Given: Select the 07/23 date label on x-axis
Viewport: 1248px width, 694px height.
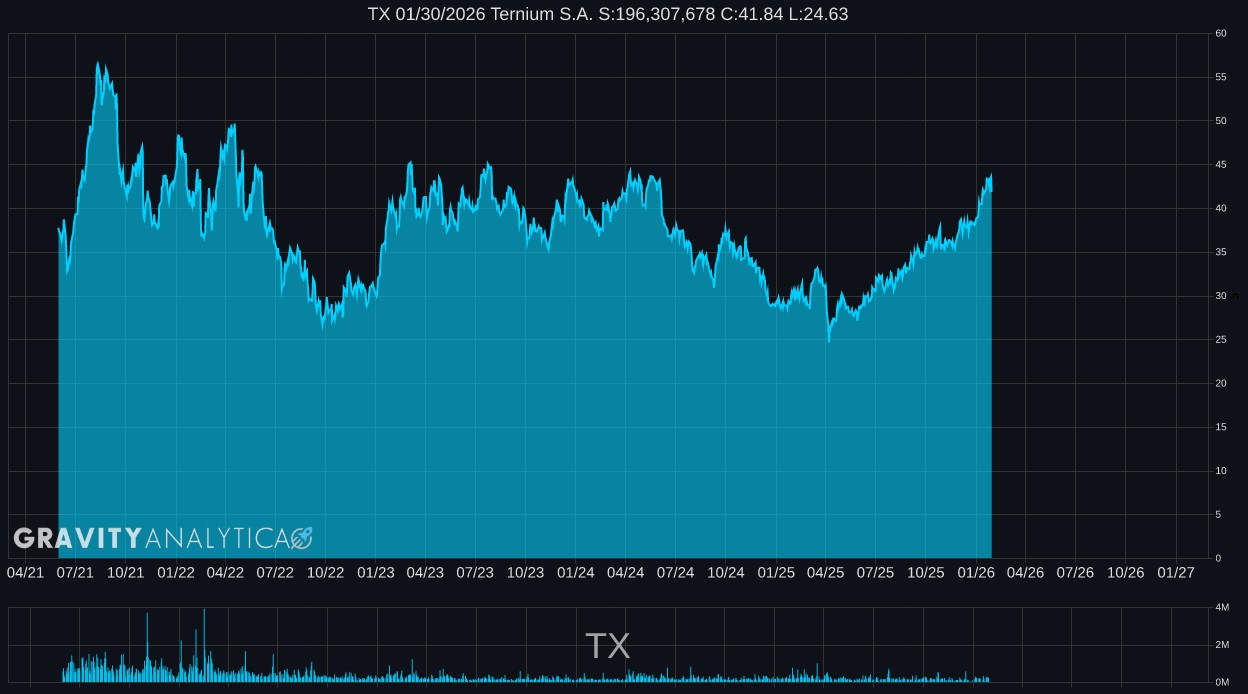Looking at the screenshot, I should [475, 573].
